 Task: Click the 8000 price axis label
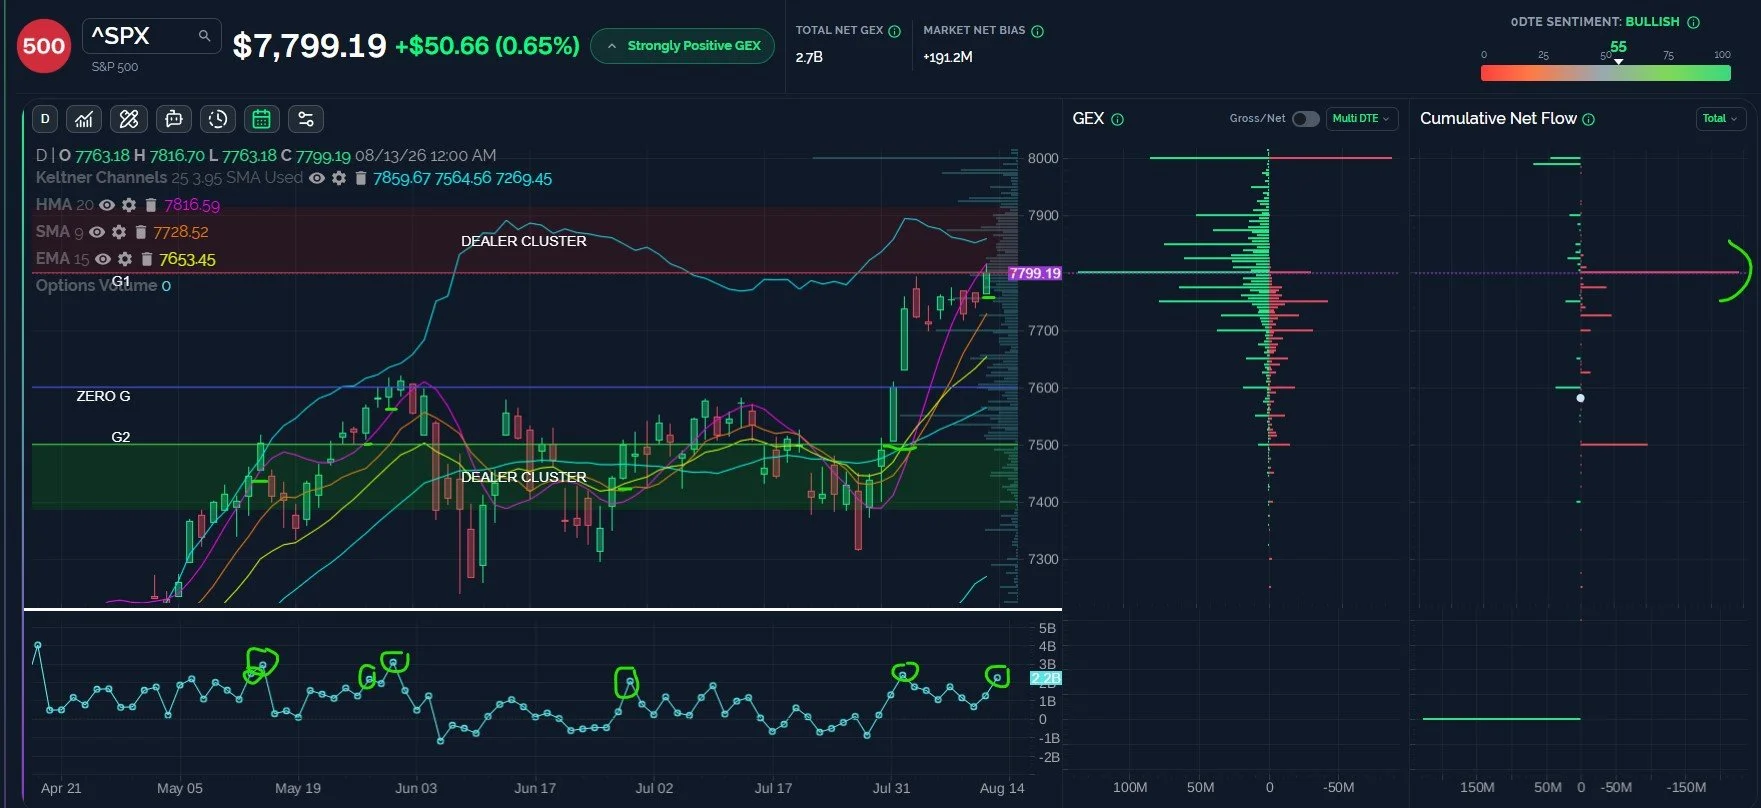pos(1043,158)
